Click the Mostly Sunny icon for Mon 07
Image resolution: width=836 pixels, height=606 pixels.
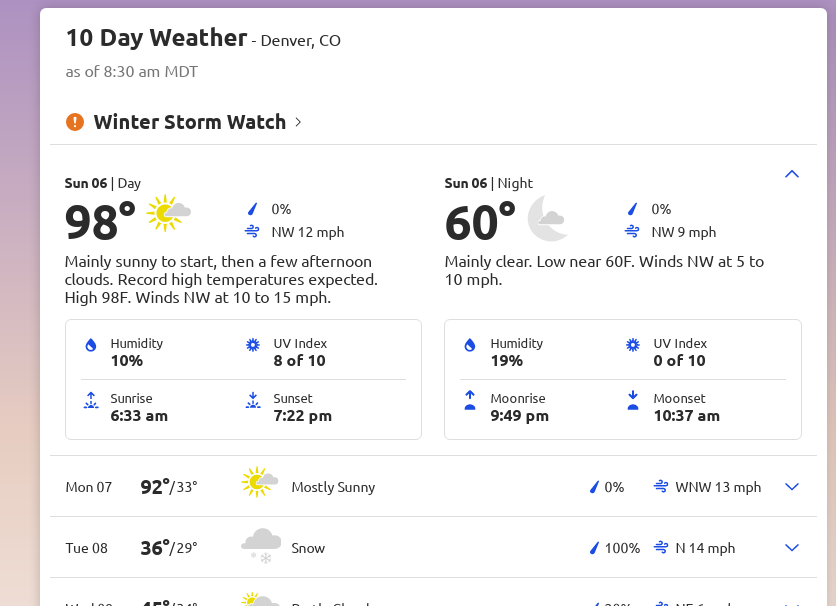[260, 482]
